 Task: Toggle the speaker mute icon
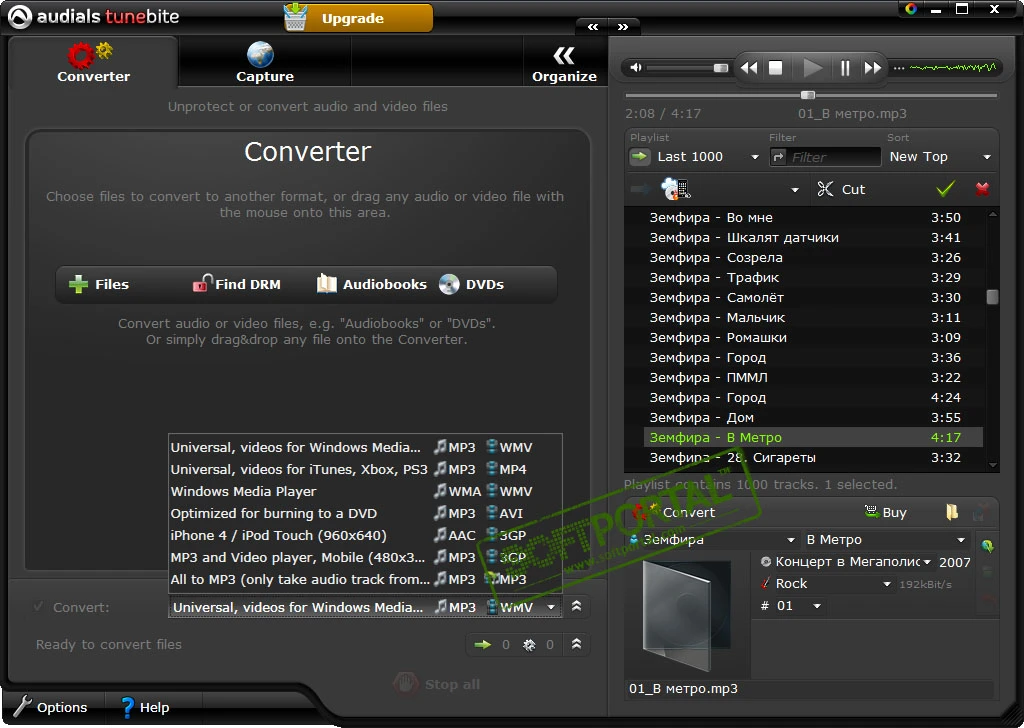tap(634, 68)
